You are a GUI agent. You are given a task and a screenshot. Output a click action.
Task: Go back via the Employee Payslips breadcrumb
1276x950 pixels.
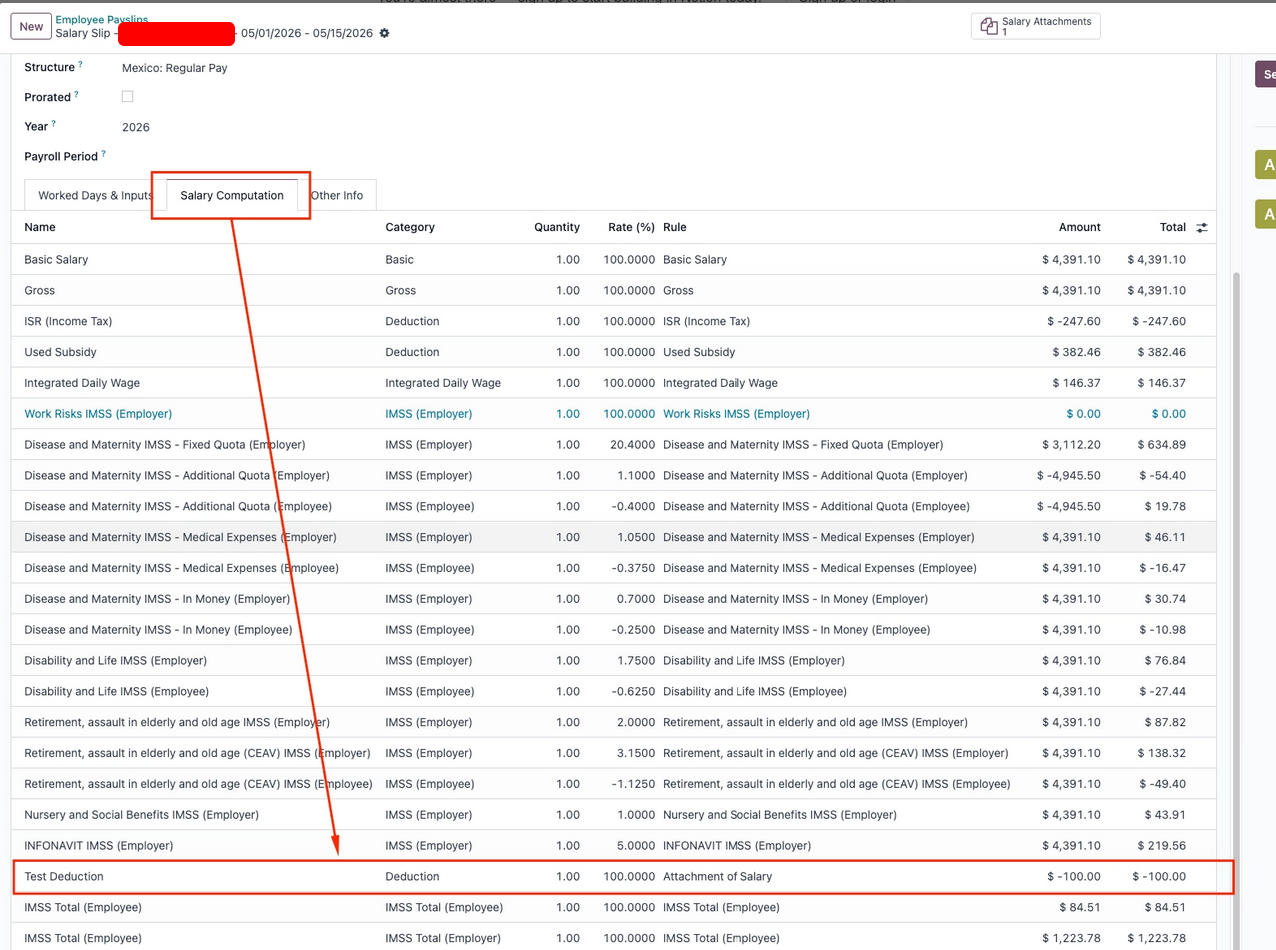(x=101, y=19)
